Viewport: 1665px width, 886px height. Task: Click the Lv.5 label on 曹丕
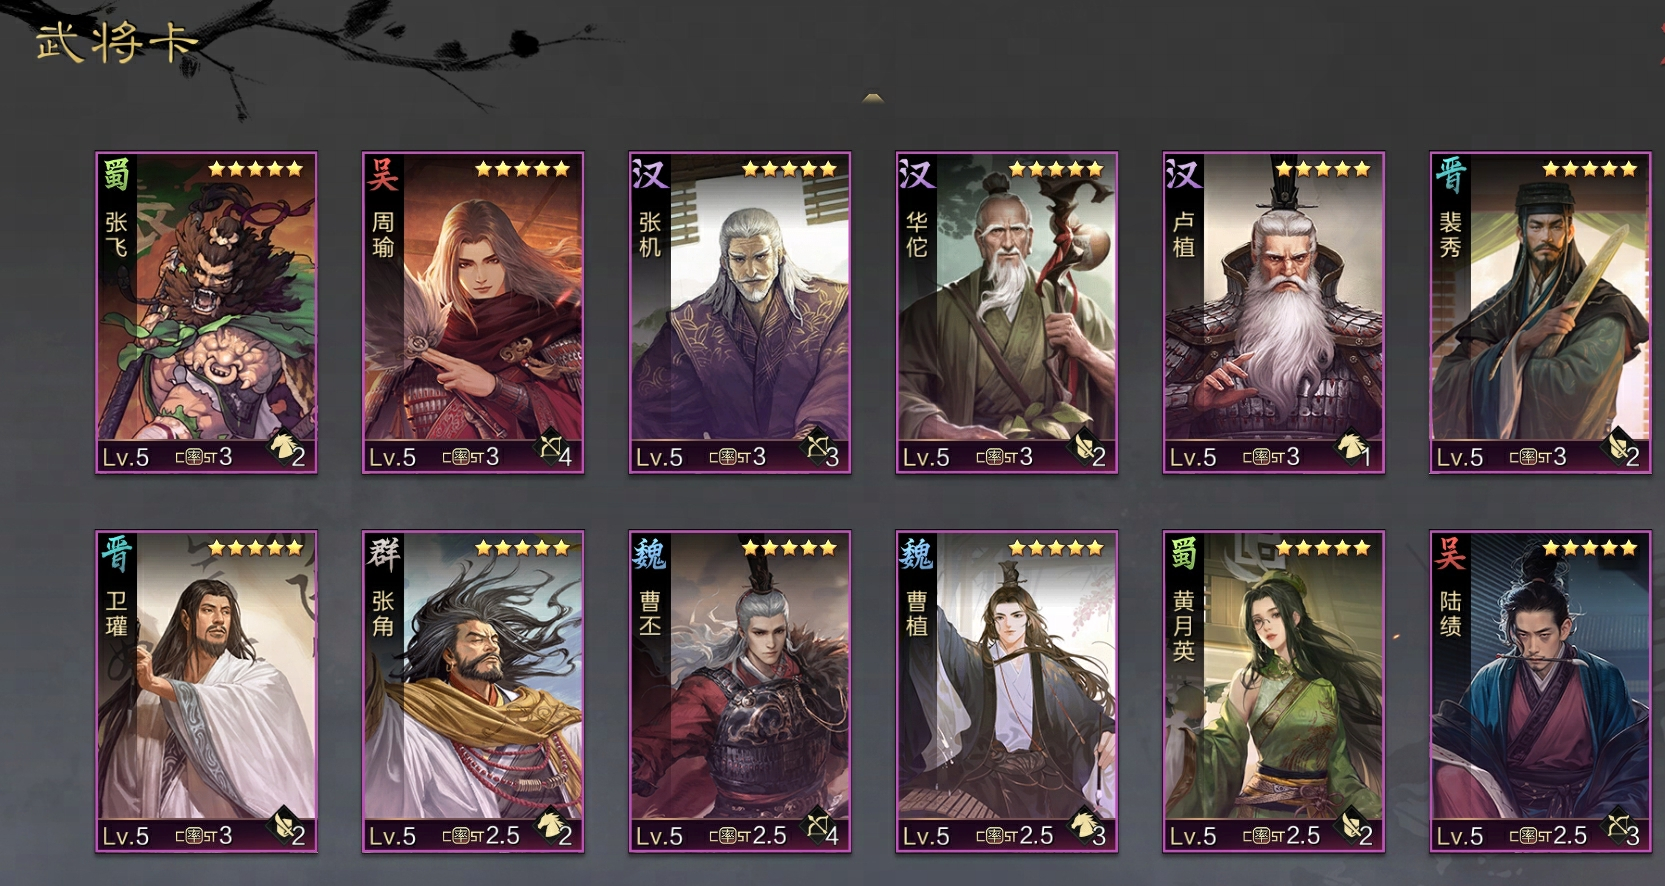click(x=659, y=836)
